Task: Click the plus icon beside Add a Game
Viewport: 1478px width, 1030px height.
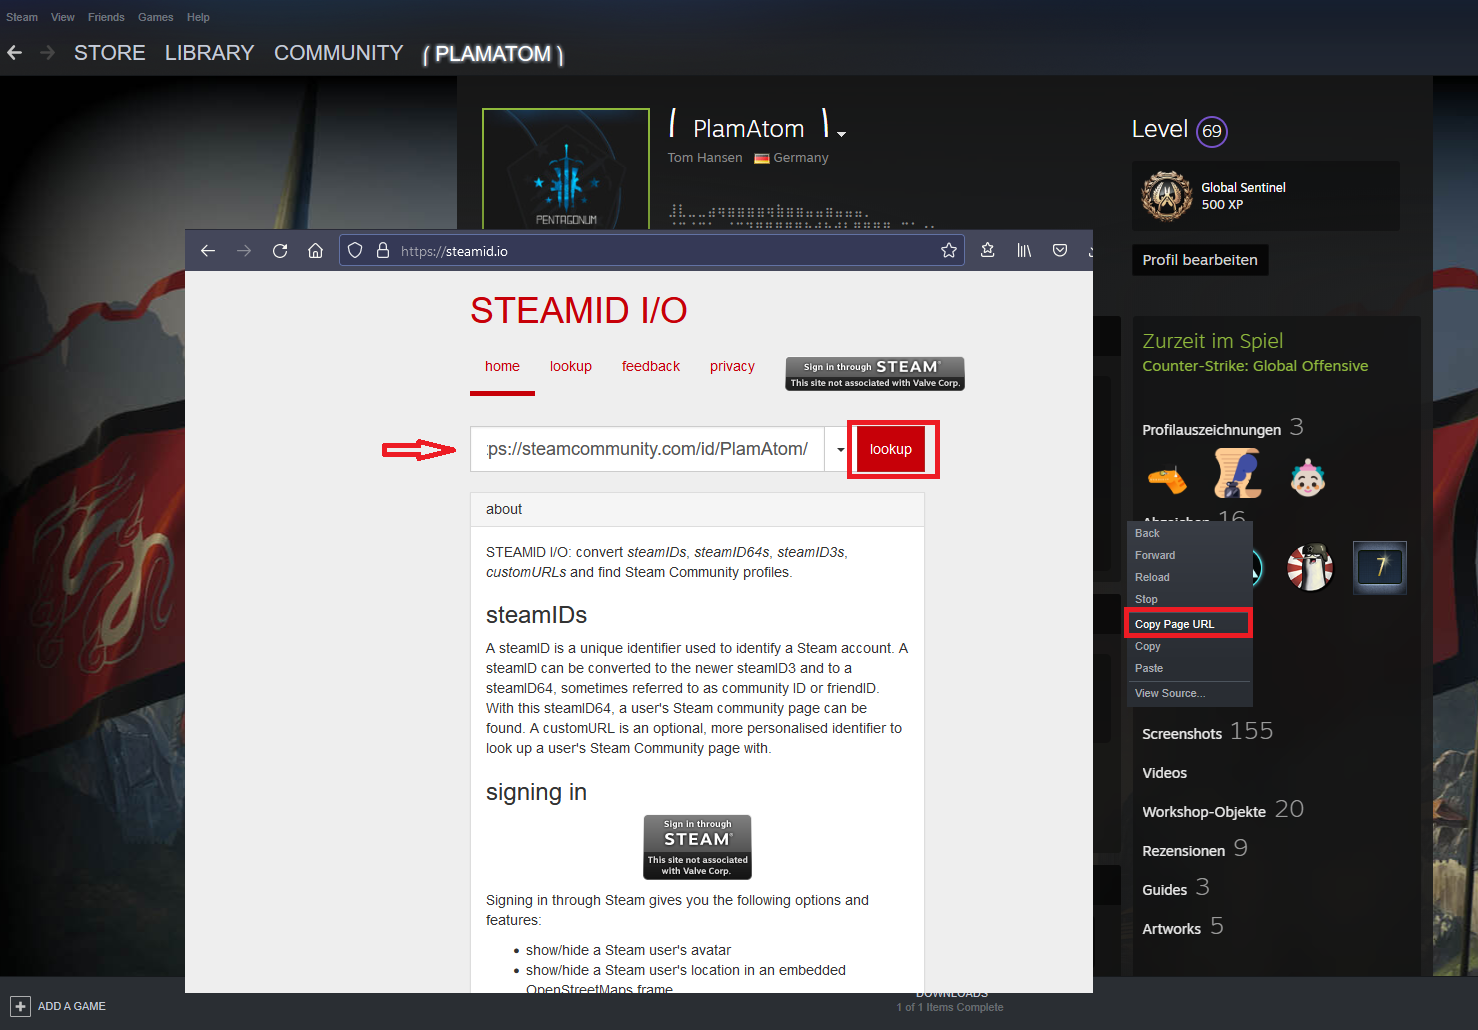Action: [x=20, y=1006]
